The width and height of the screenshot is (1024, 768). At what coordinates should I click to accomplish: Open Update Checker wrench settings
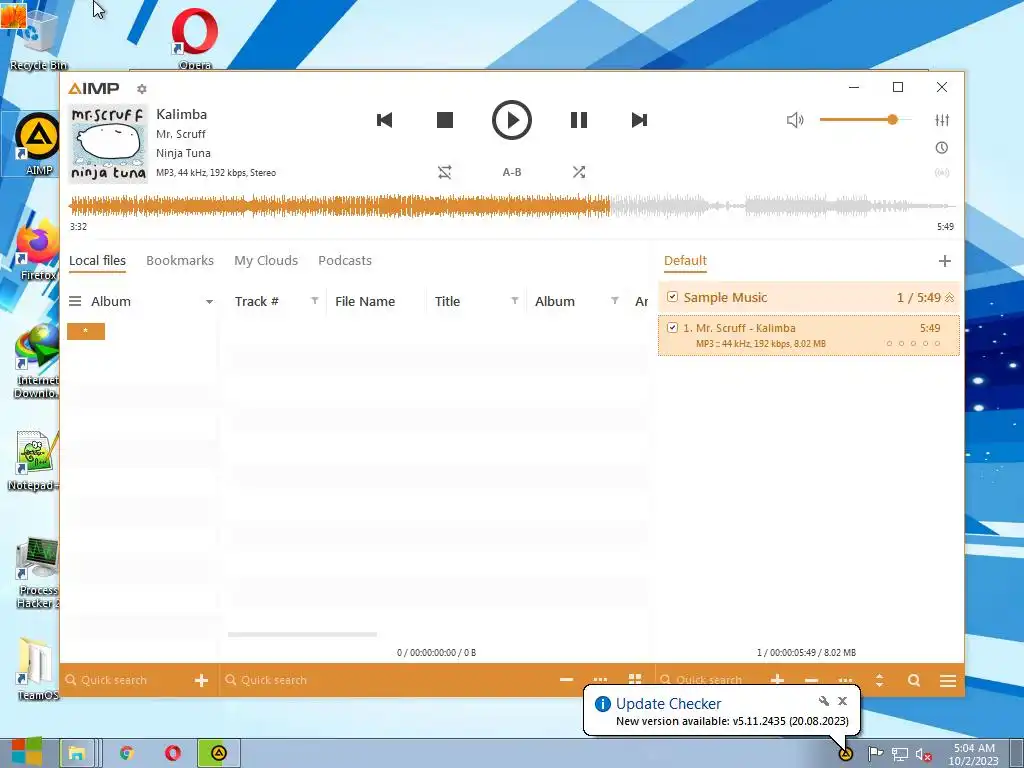coord(824,701)
